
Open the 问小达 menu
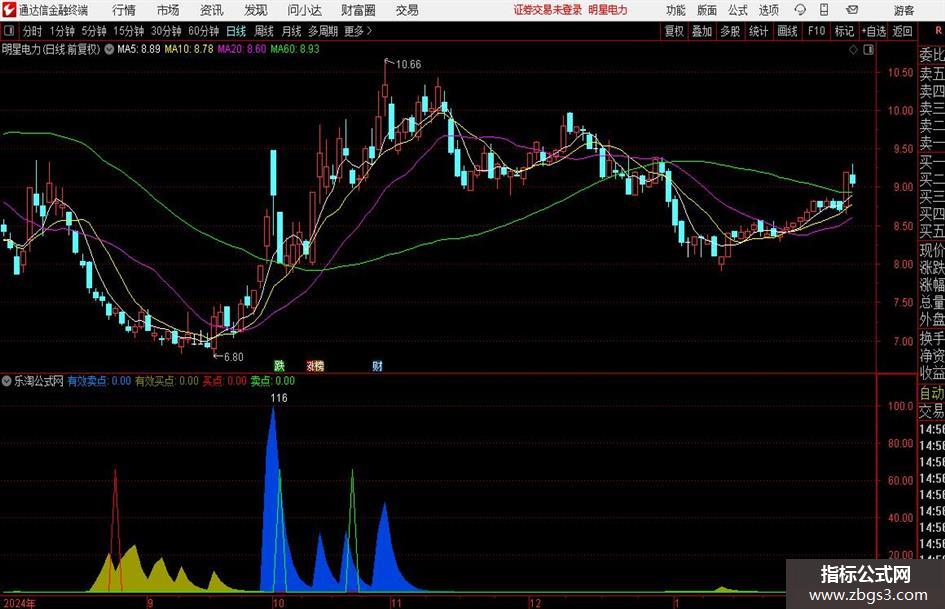(x=304, y=10)
